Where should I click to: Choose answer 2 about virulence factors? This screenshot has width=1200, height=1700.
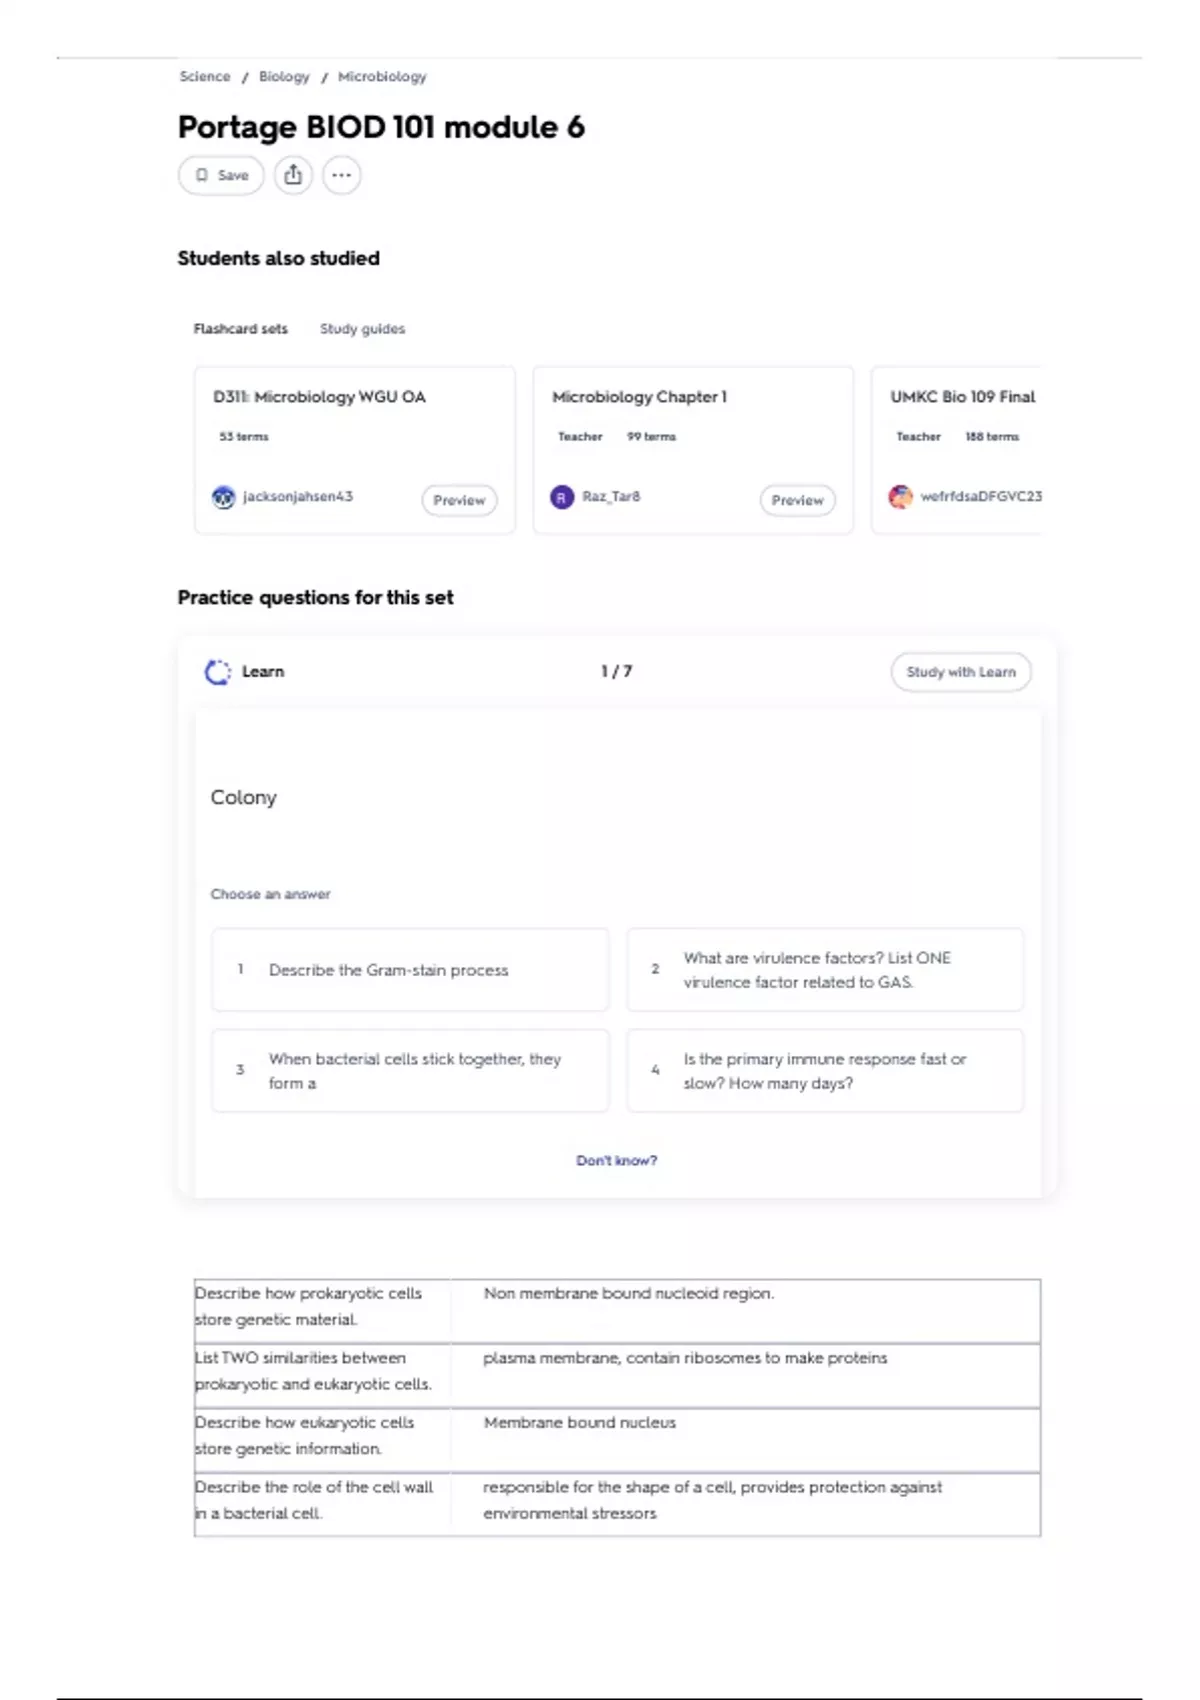click(825, 970)
